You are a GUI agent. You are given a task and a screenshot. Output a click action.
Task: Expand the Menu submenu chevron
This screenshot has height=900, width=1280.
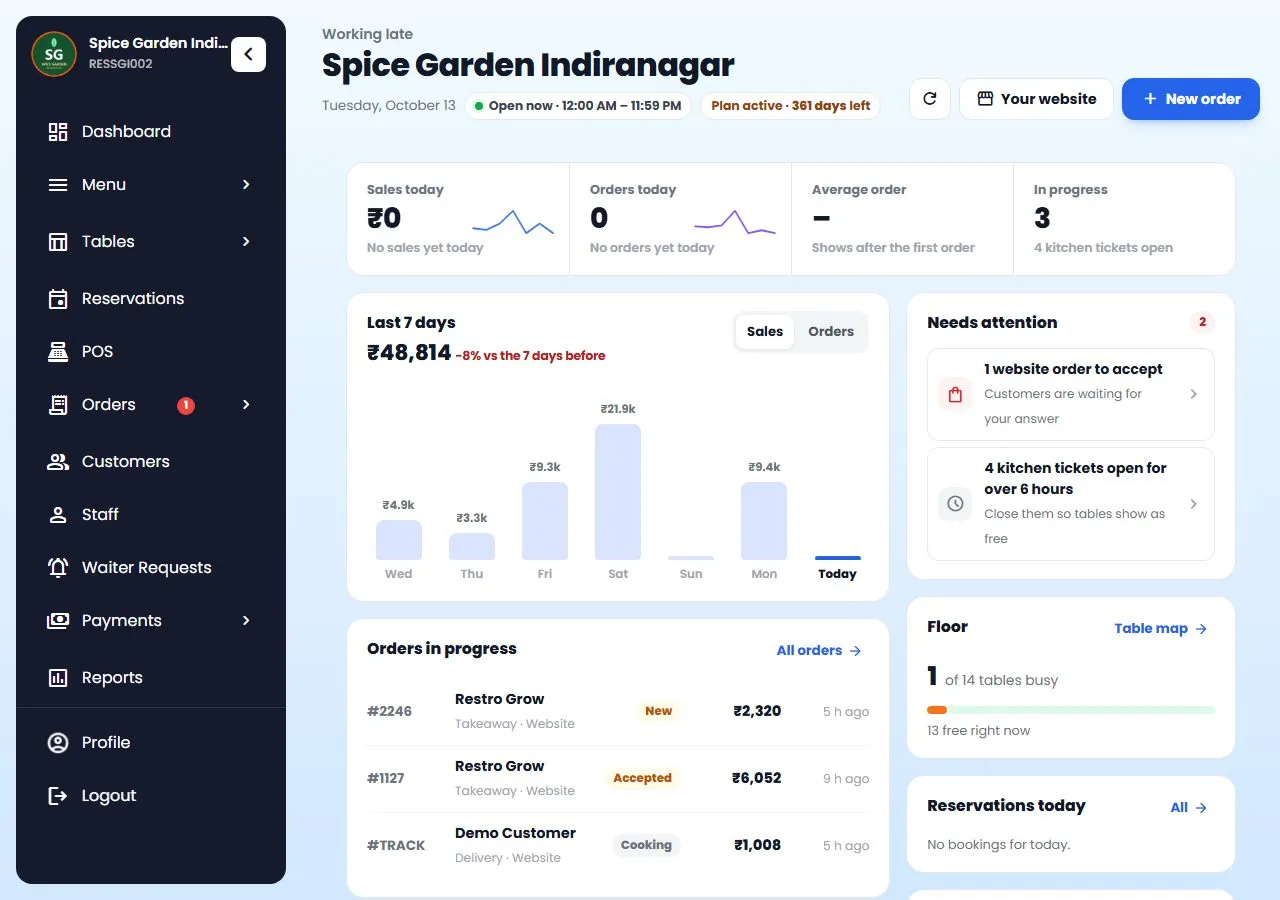pos(246,185)
